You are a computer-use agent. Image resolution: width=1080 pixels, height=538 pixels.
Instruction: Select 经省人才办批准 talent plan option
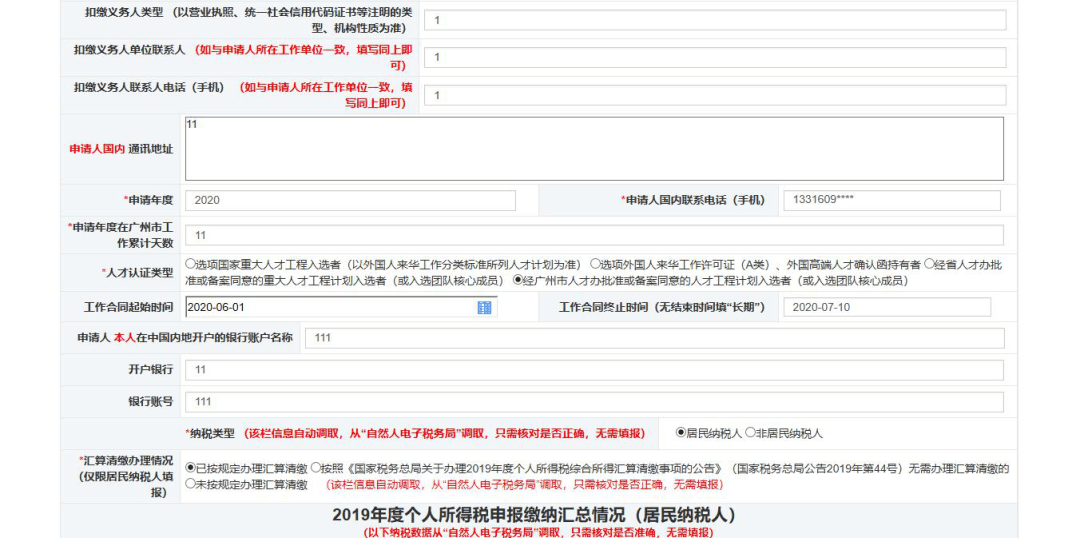929,264
